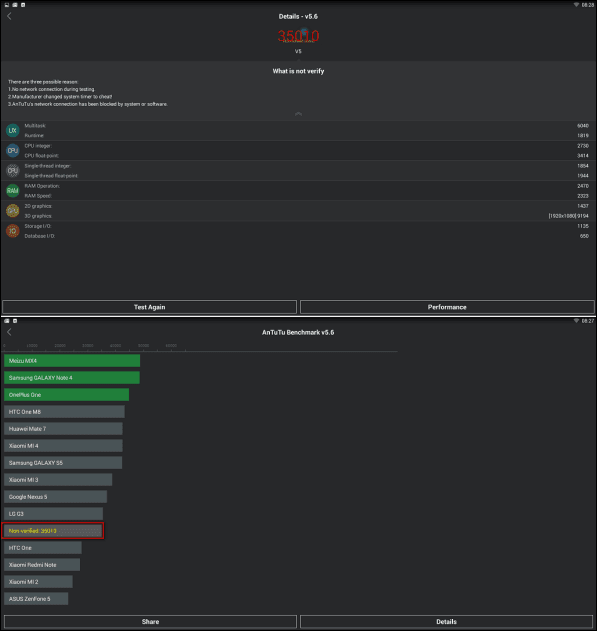597x631 pixels.
Task: Select the LG G3 bar
Action: pyautogui.click(x=54, y=514)
